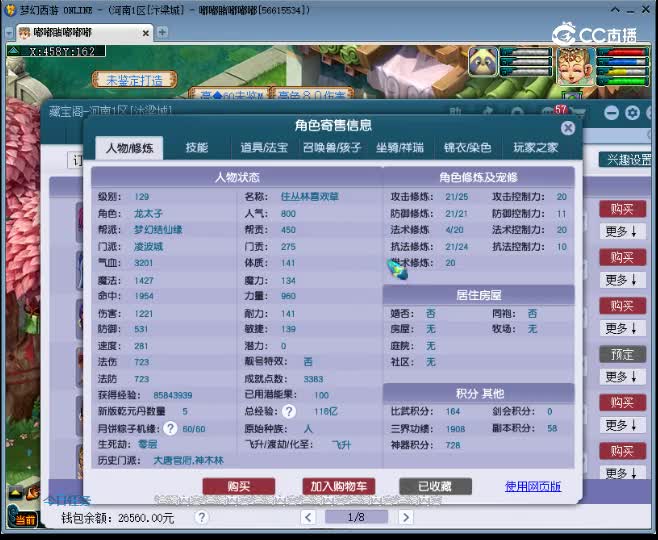The image size is (658, 540).
Task: Click the help icon beside 钱包余额
Action: coord(201,517)
